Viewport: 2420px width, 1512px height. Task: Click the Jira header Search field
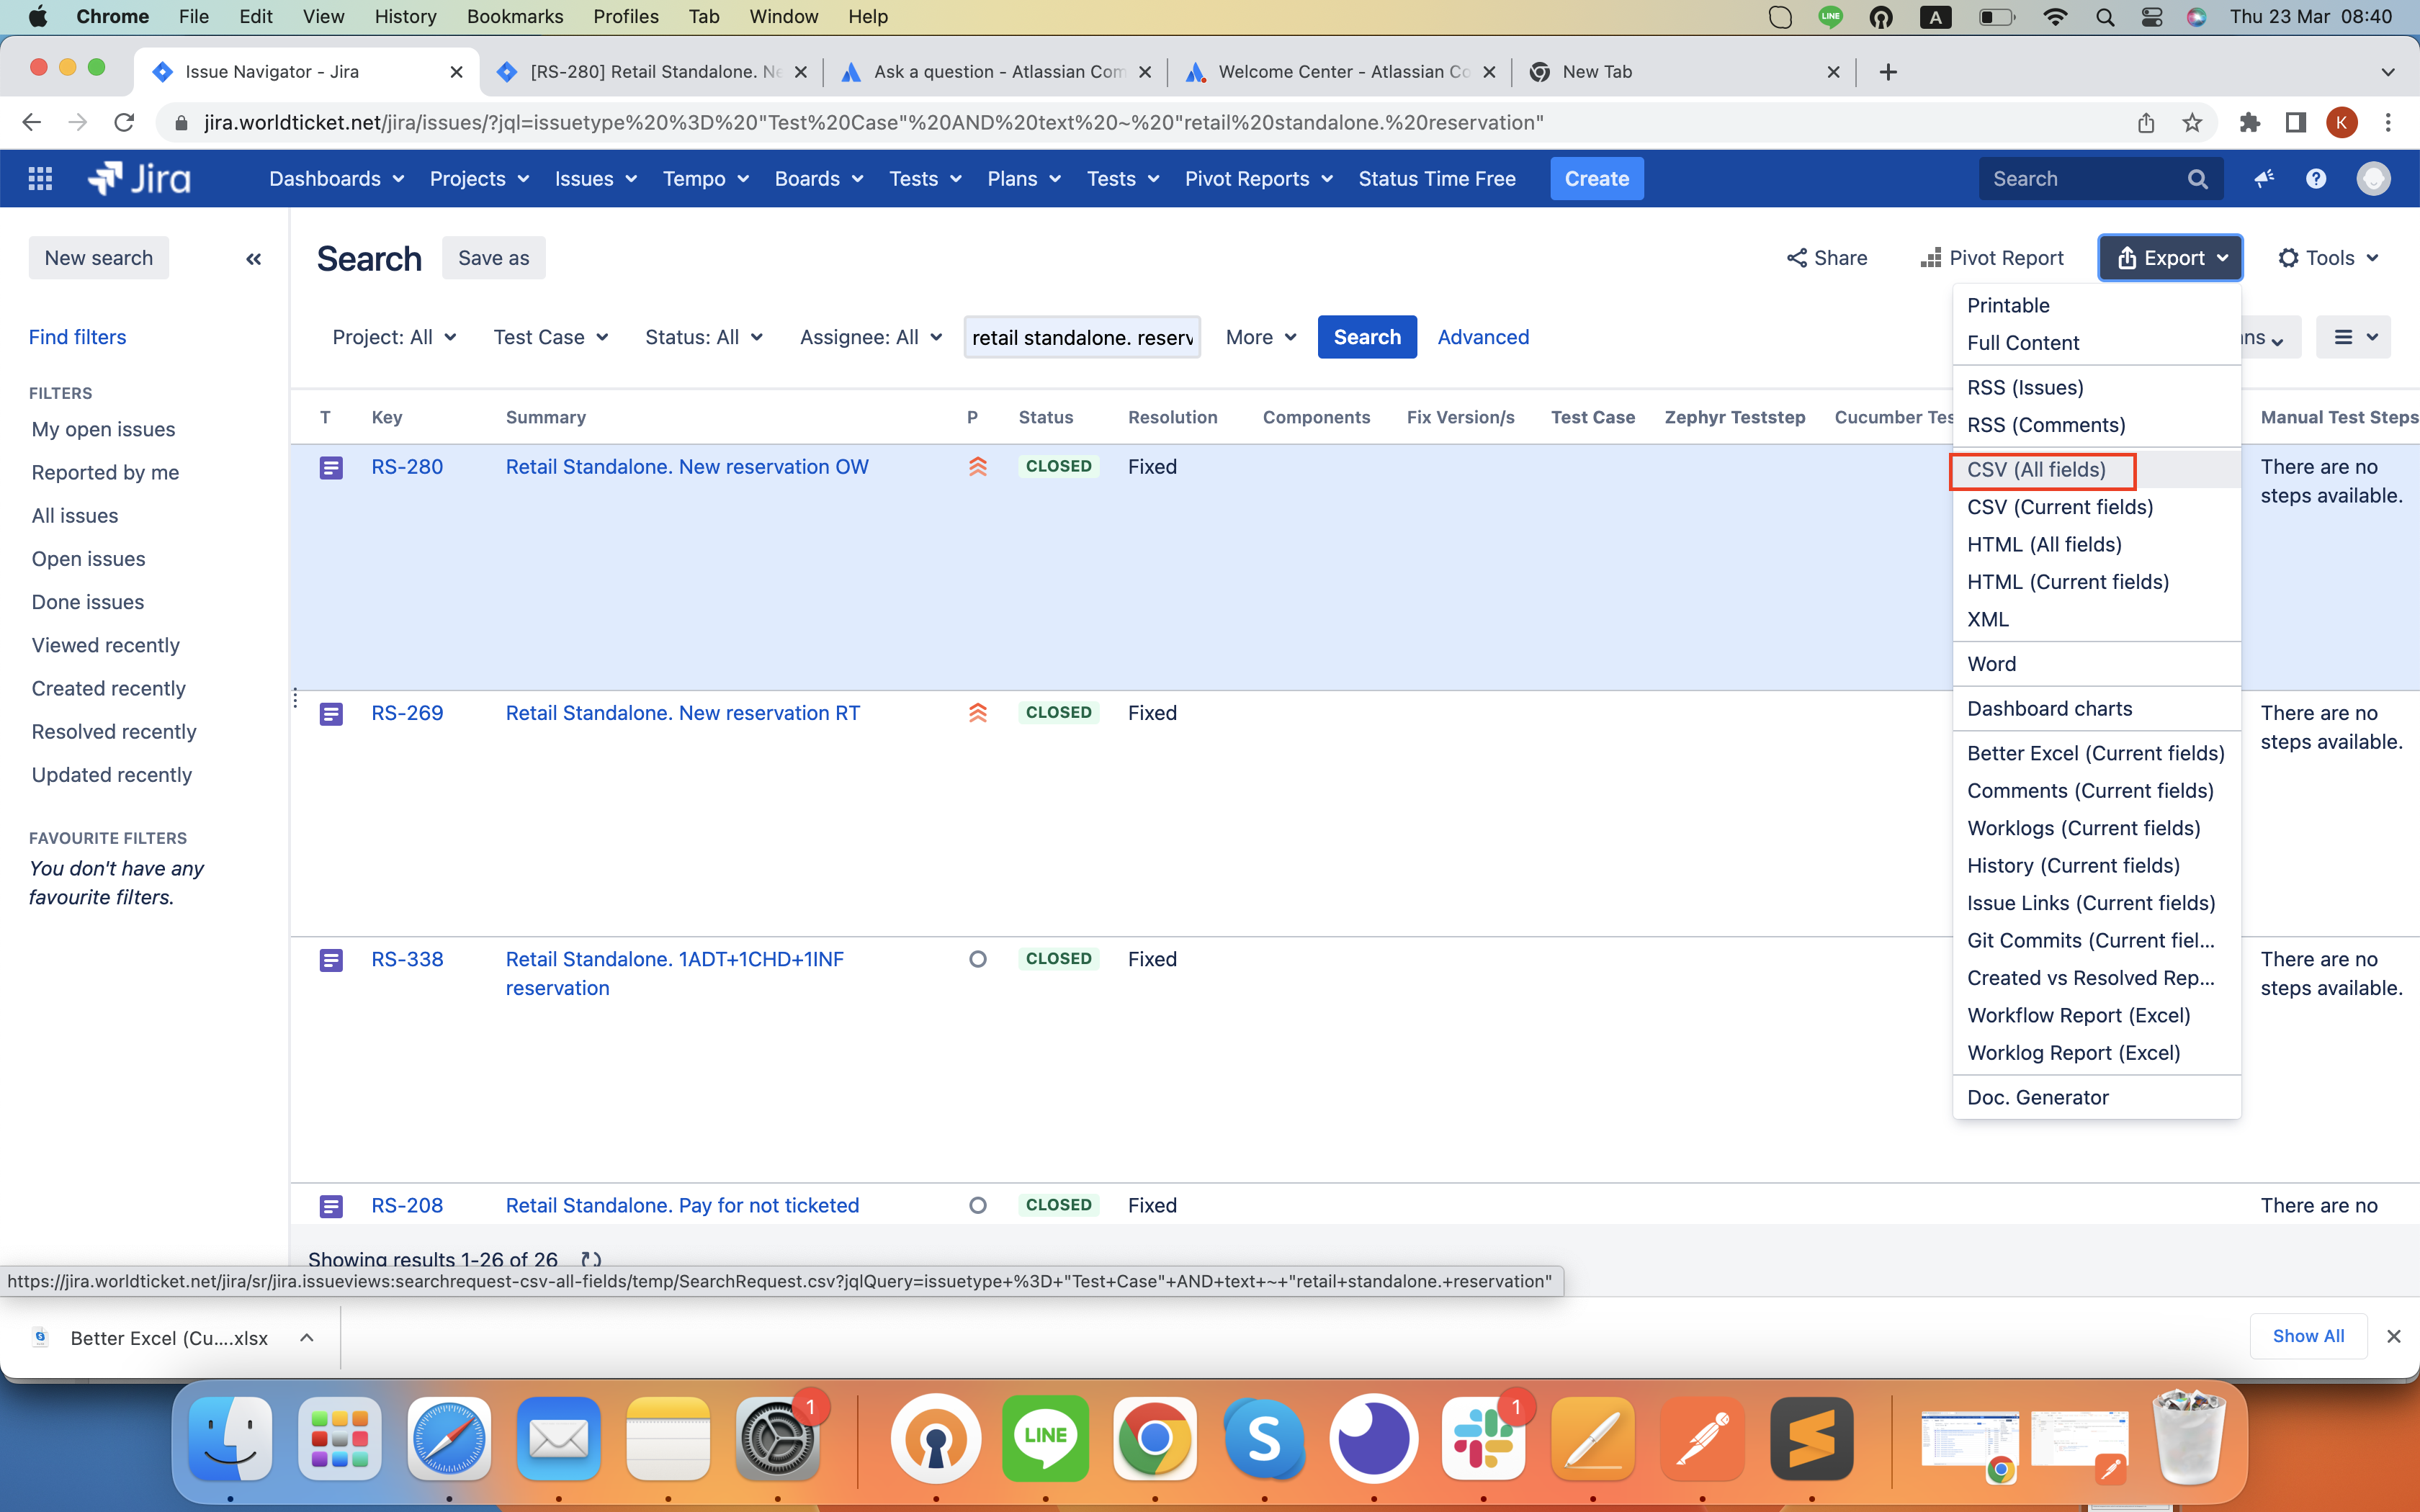(x=2100, y=179)
